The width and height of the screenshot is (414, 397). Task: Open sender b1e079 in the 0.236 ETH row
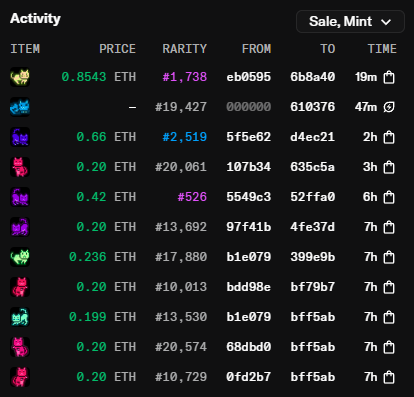[249, 257]
